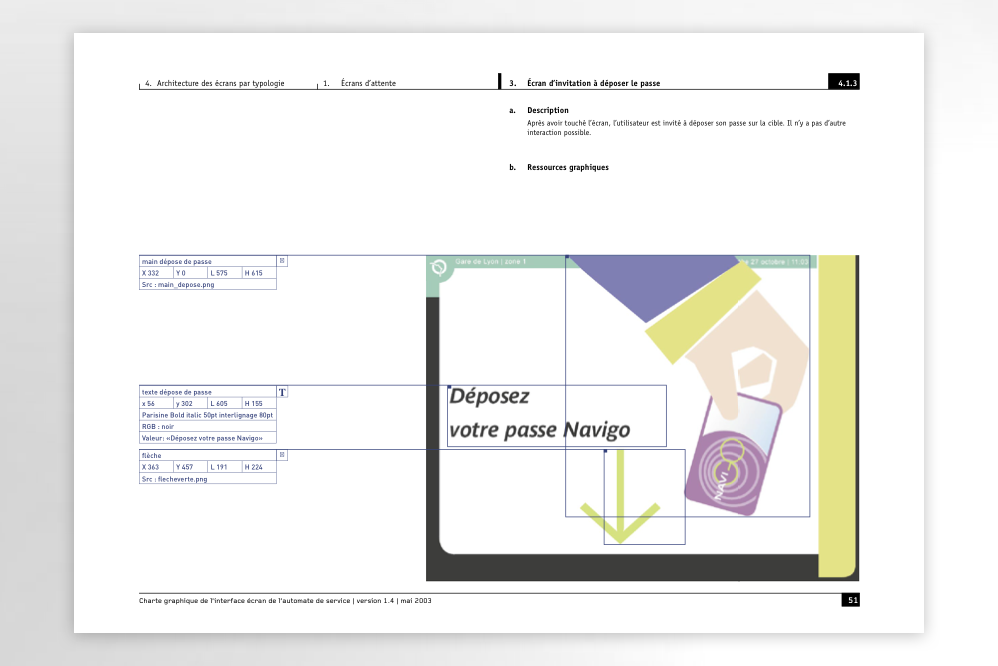Viewport: 998px width, 666px height.
Task: Click the "L 191" cell
Action: tap(225, 467)
